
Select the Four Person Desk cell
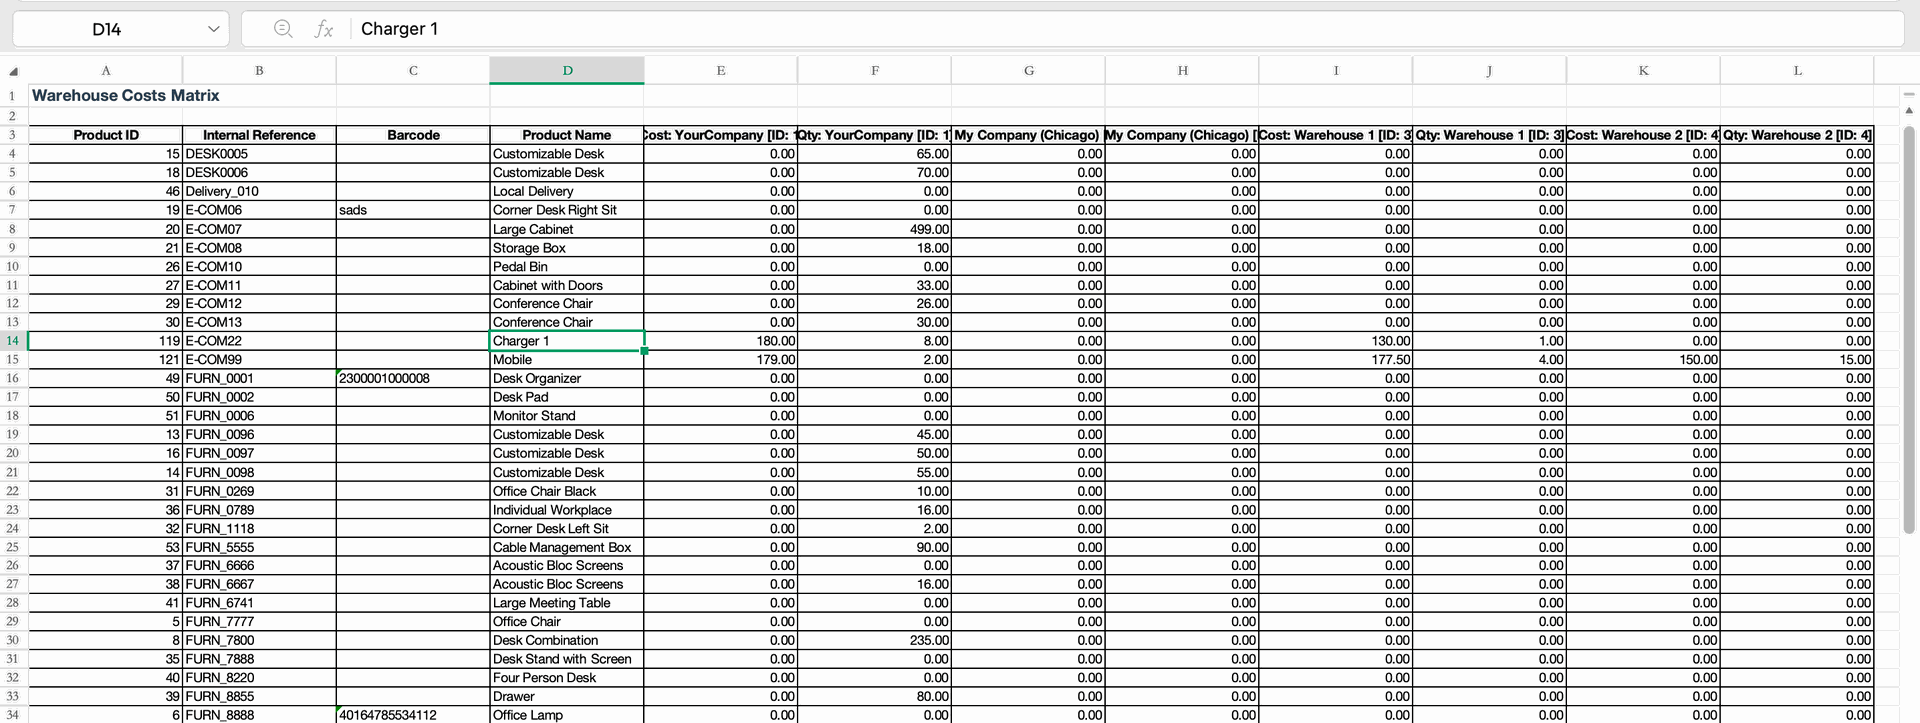(x=567, y=678)
